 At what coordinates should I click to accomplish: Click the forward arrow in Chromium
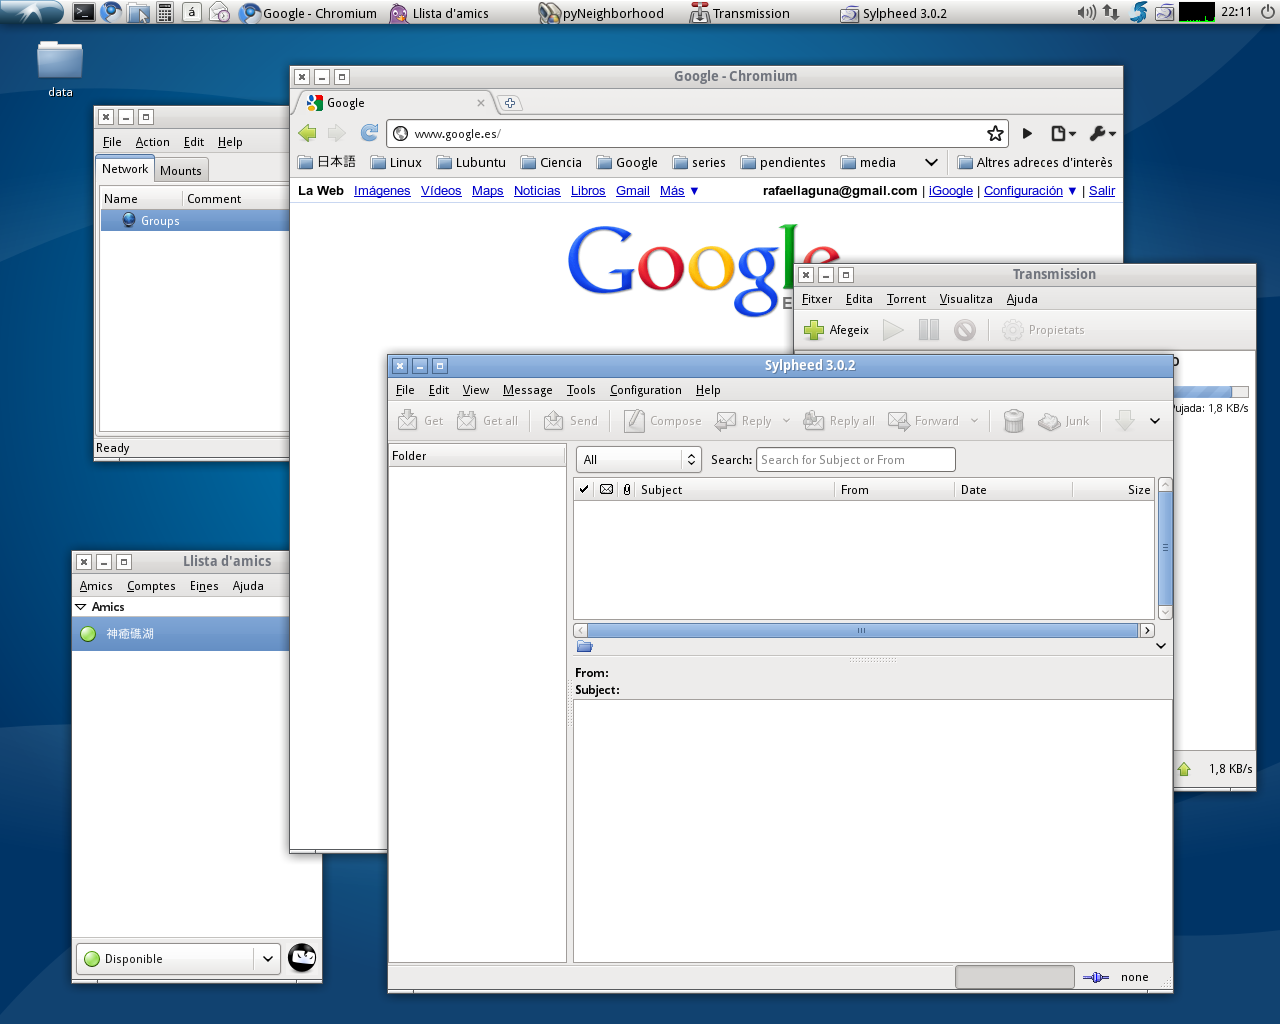(x=337, y=133)
